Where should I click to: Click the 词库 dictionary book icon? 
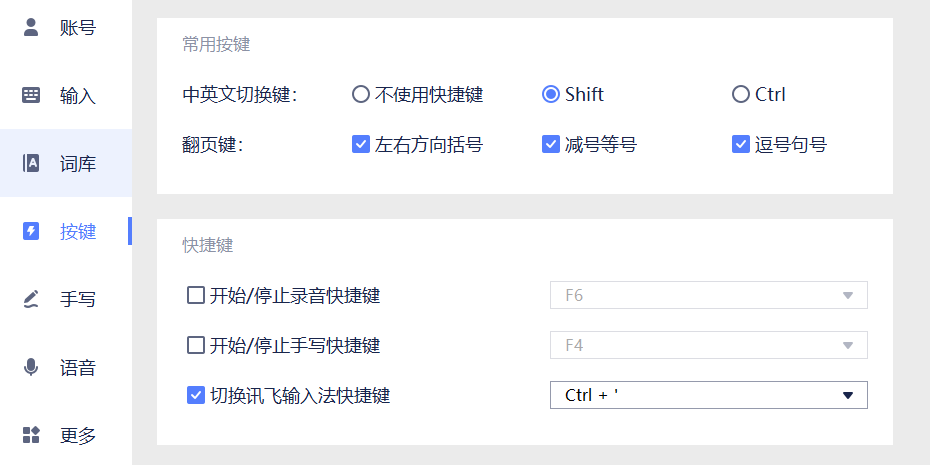31,163
